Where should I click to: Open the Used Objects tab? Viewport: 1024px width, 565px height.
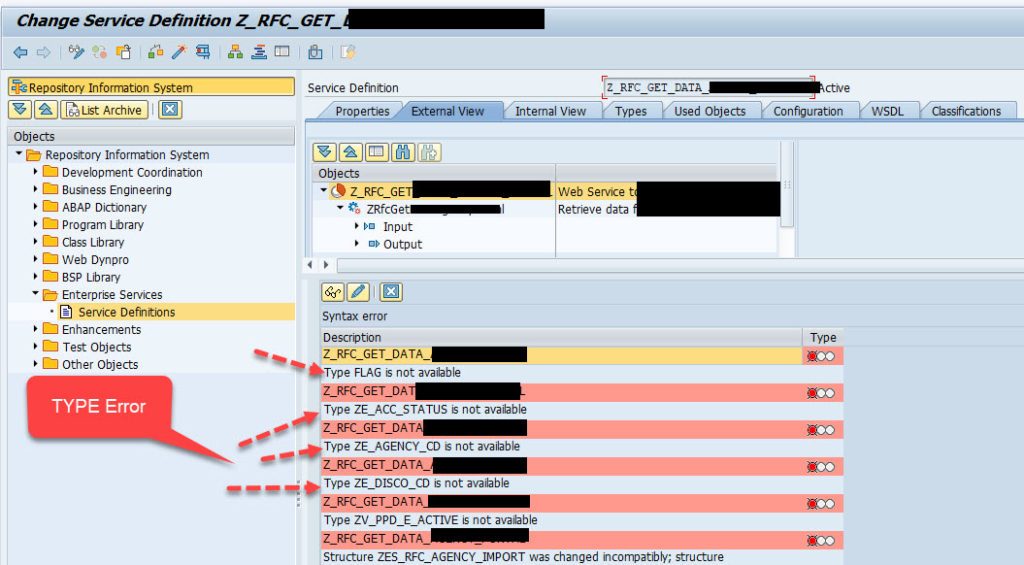(710, 111)
